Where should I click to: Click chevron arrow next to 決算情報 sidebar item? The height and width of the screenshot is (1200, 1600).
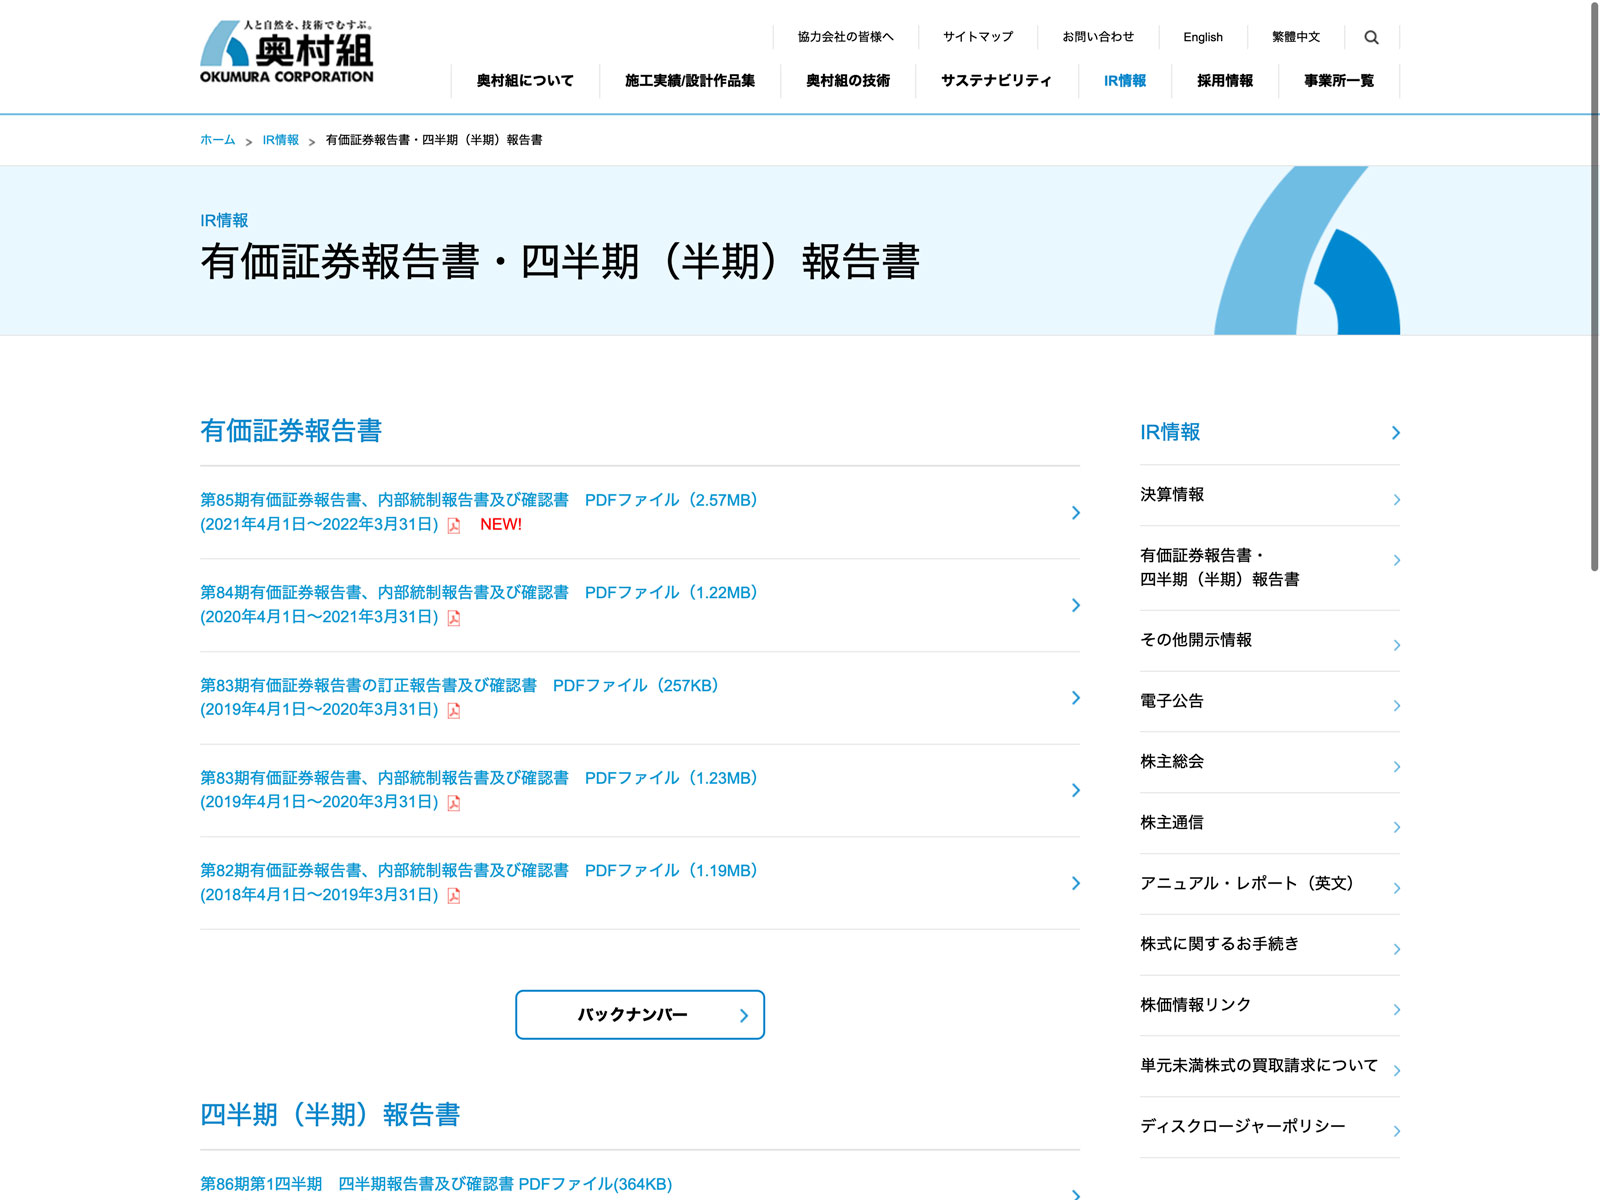coord(1396,500)
